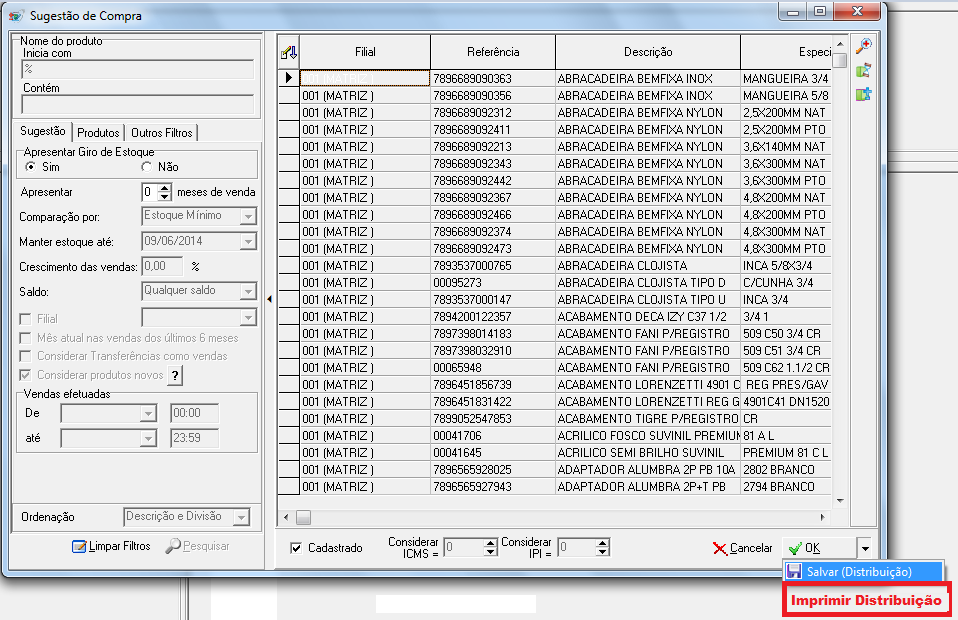Image resolution: width=958 pixels, height=620 pixels.
Task: Click reference 7899052547853 cell
Action: [x=492, y=419]
